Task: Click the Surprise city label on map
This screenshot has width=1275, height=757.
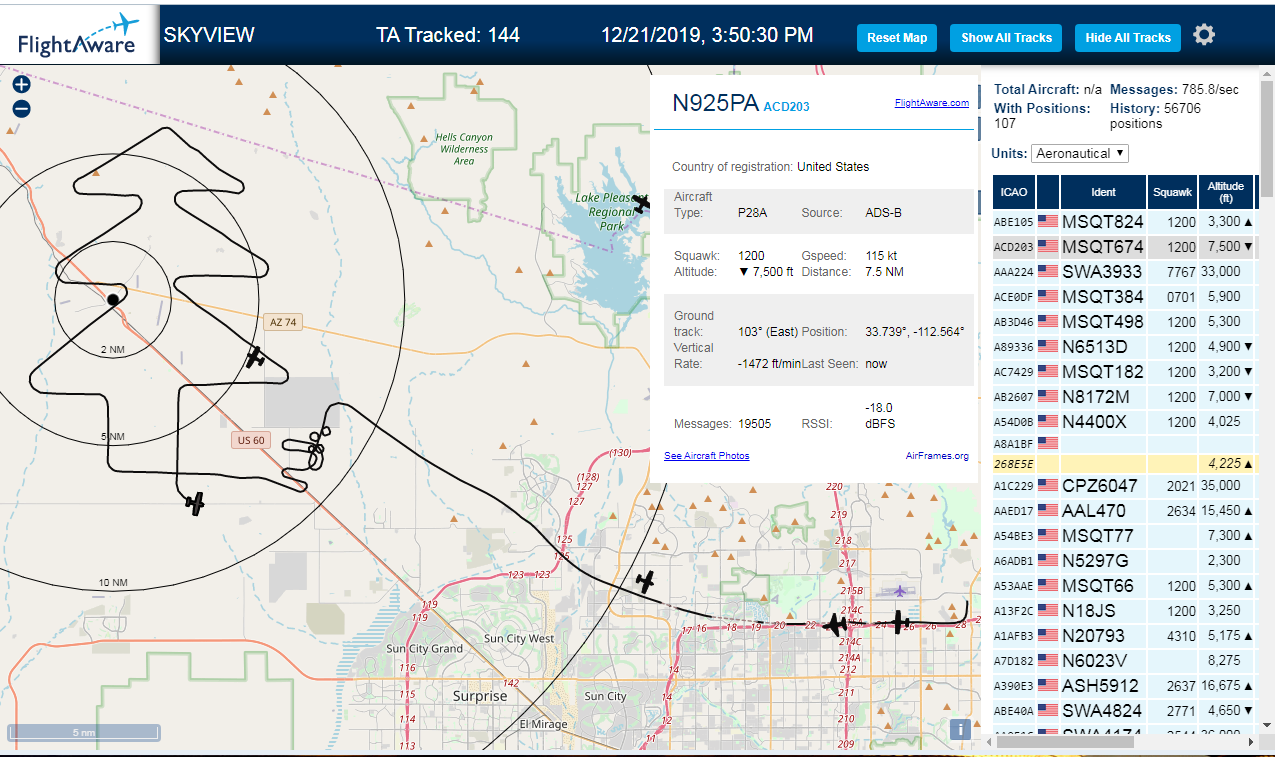Action: tap(480, 696)
